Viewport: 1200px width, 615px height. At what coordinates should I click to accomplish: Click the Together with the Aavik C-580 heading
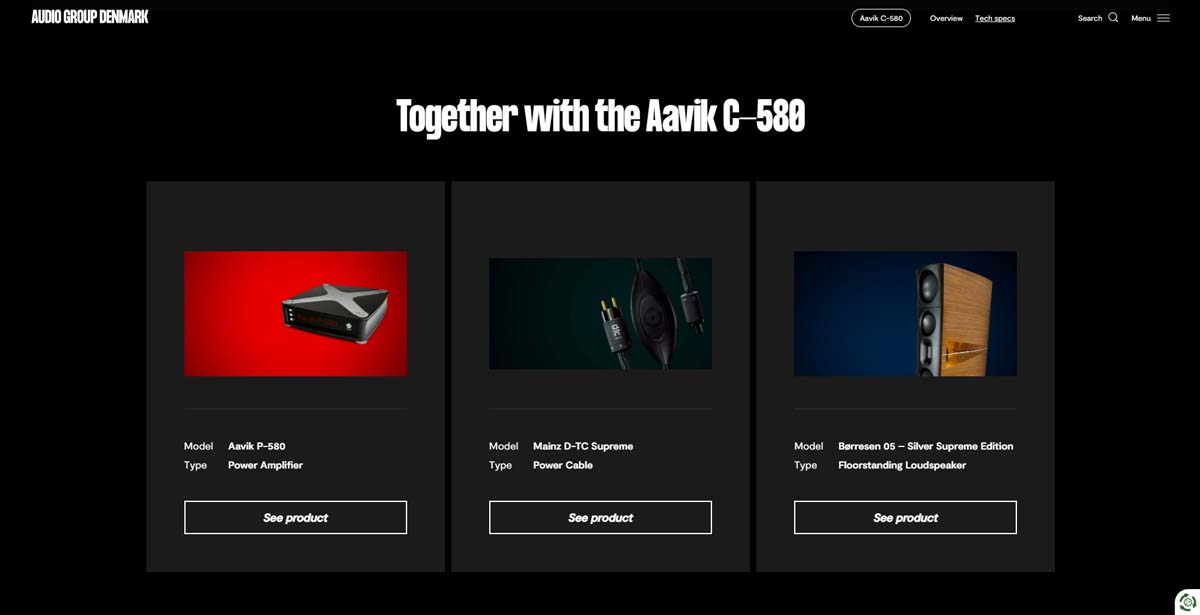[x=600, y=116]
